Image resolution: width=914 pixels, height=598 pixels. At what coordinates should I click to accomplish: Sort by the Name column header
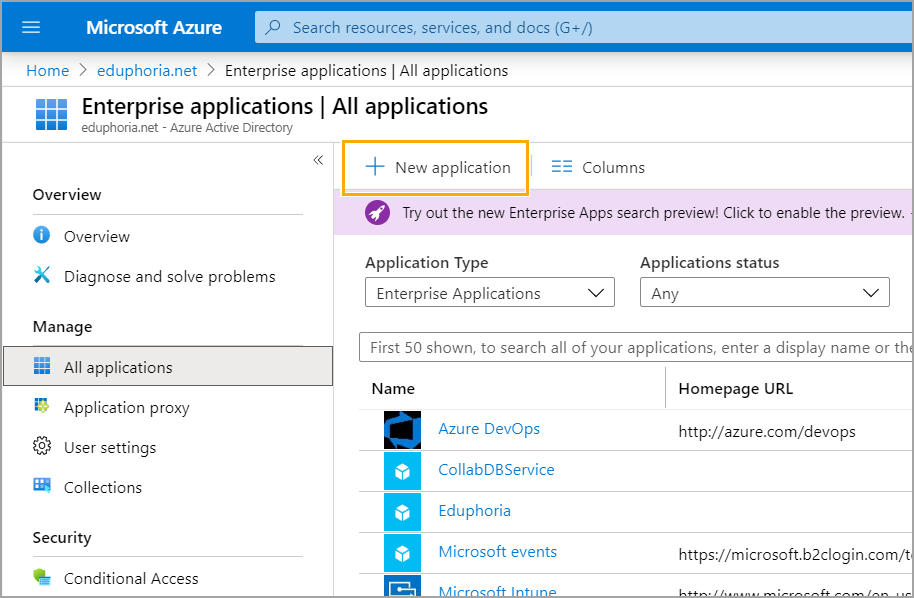point(393,389)
